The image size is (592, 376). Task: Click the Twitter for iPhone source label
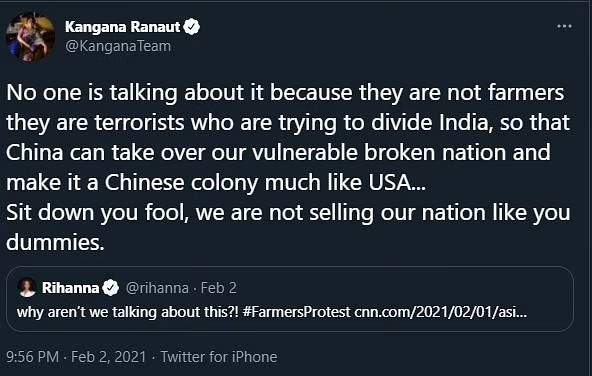pos(219,357)
